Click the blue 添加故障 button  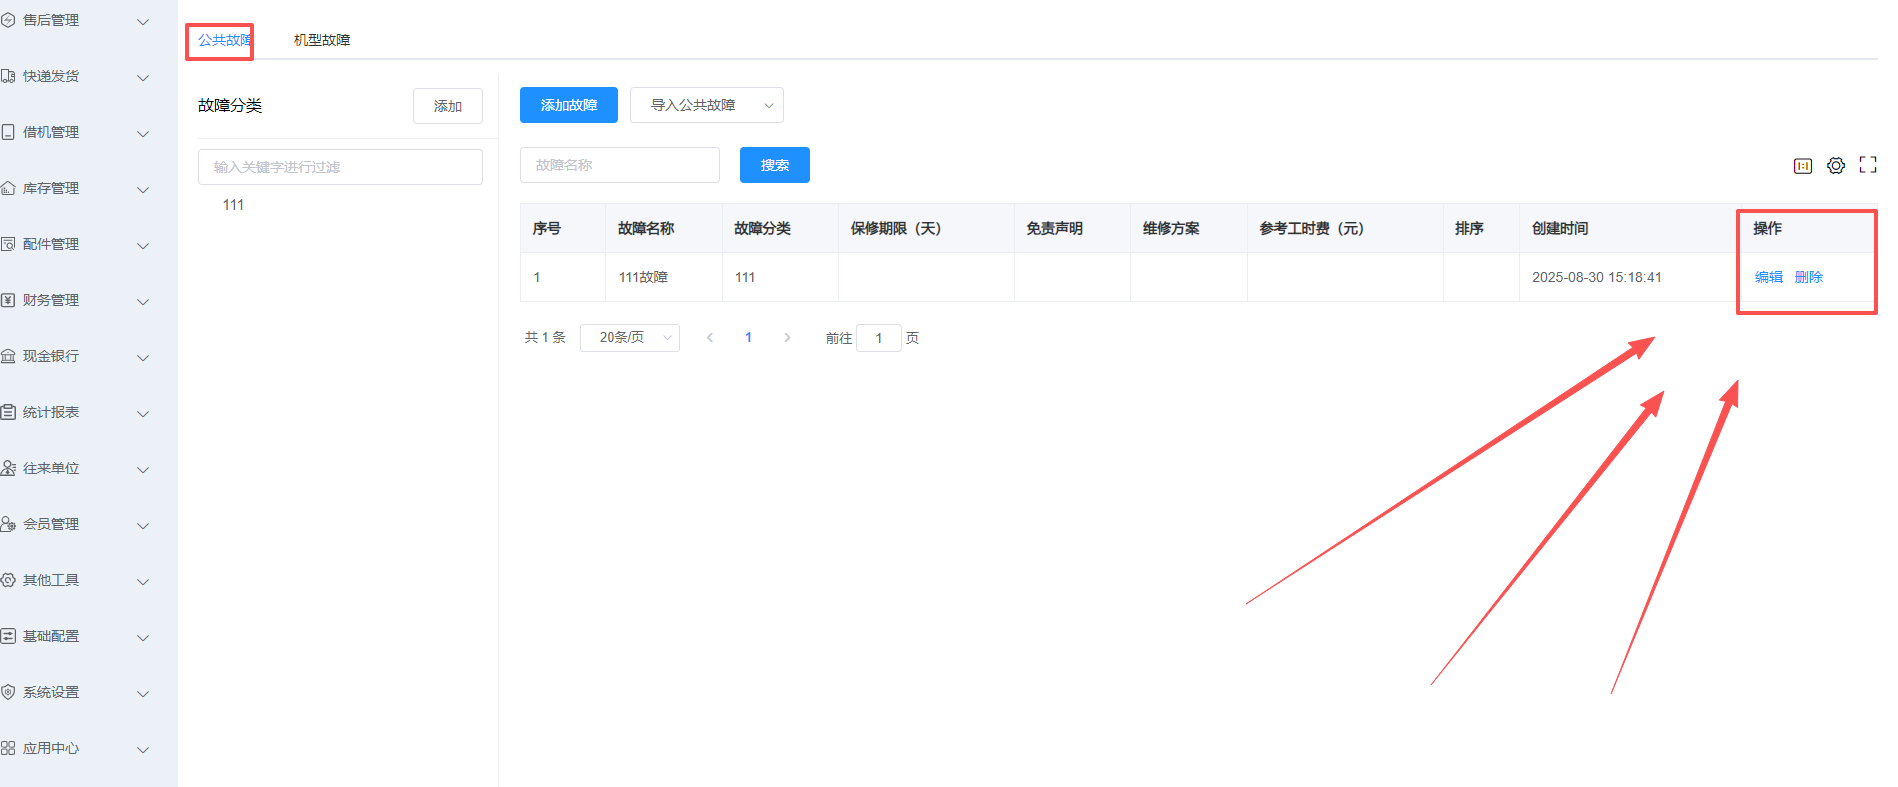click(x=568, y=105)
